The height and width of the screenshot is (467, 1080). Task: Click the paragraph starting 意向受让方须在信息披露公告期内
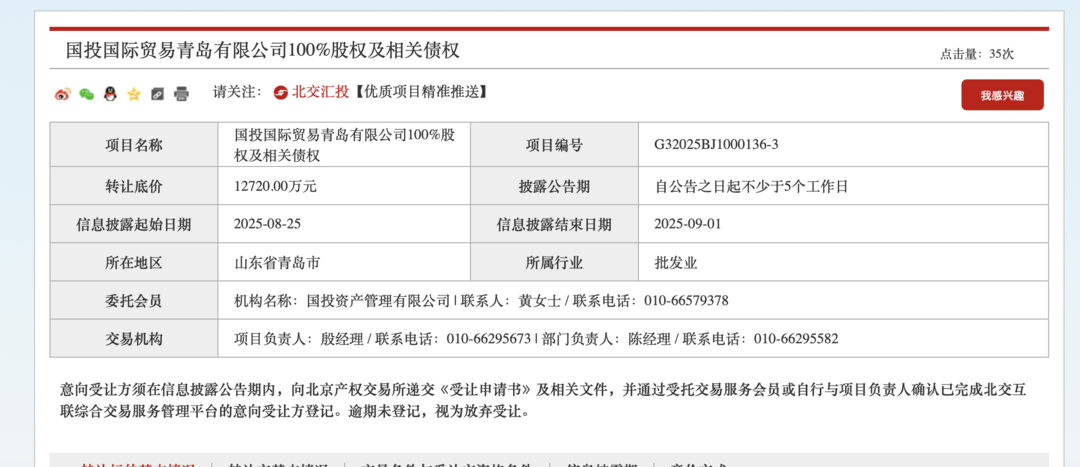(x=543, y=402)
